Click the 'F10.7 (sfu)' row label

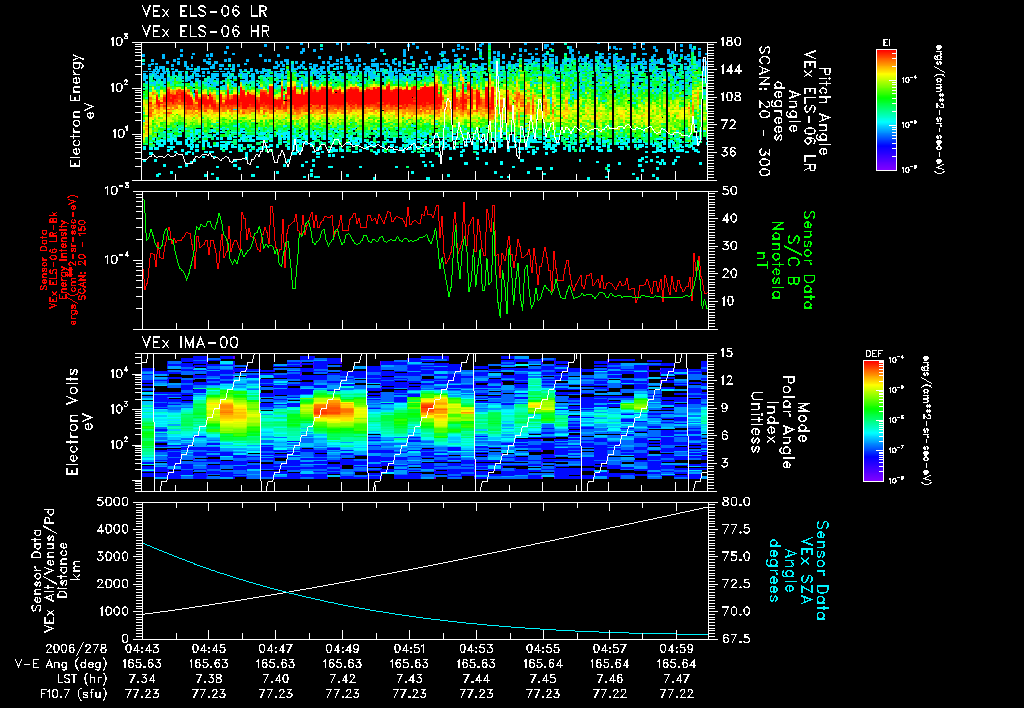pyautogui.click(x=72, y=694)
